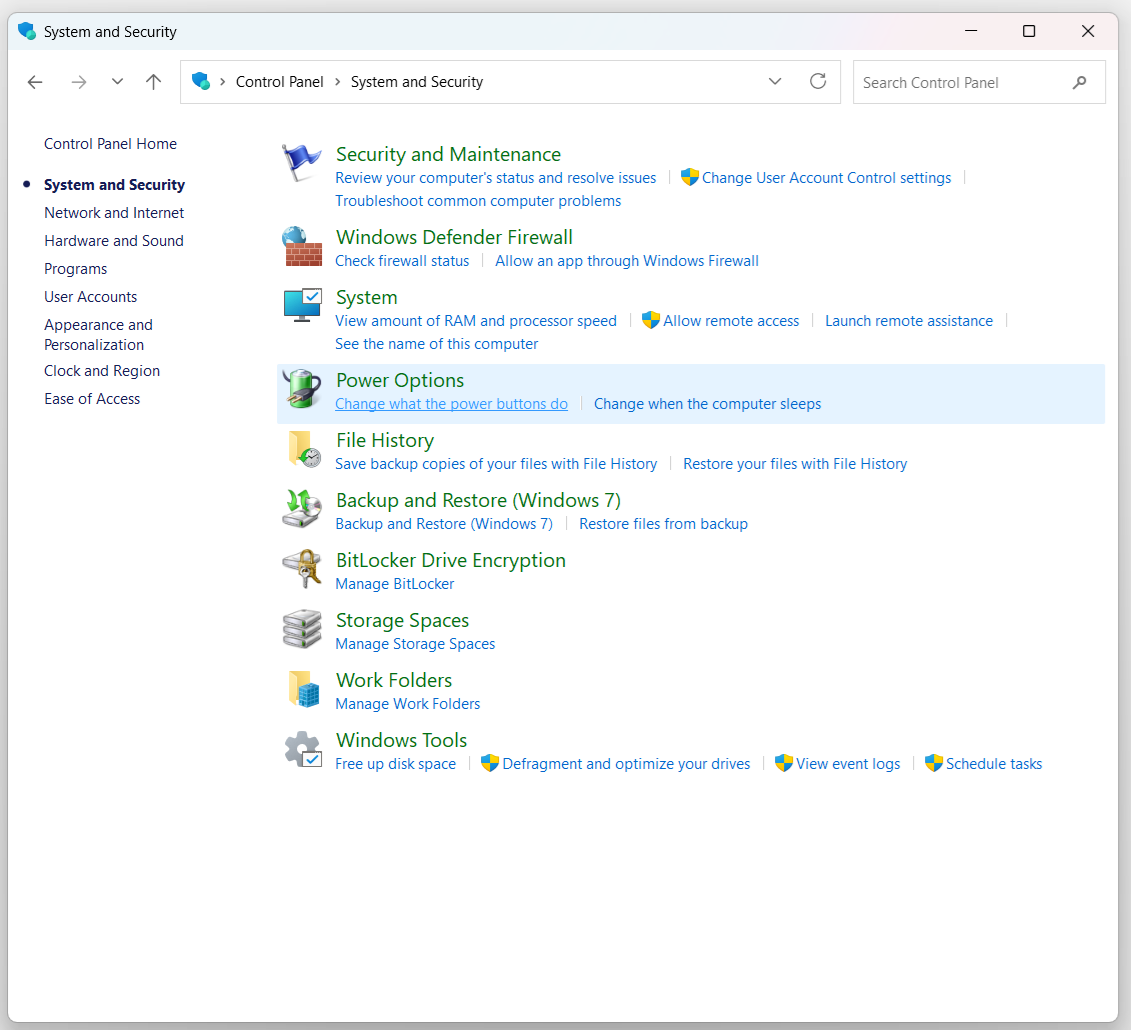Expand the address bar history dropdown
The image size is (1131, 1030).
[775, 82]
